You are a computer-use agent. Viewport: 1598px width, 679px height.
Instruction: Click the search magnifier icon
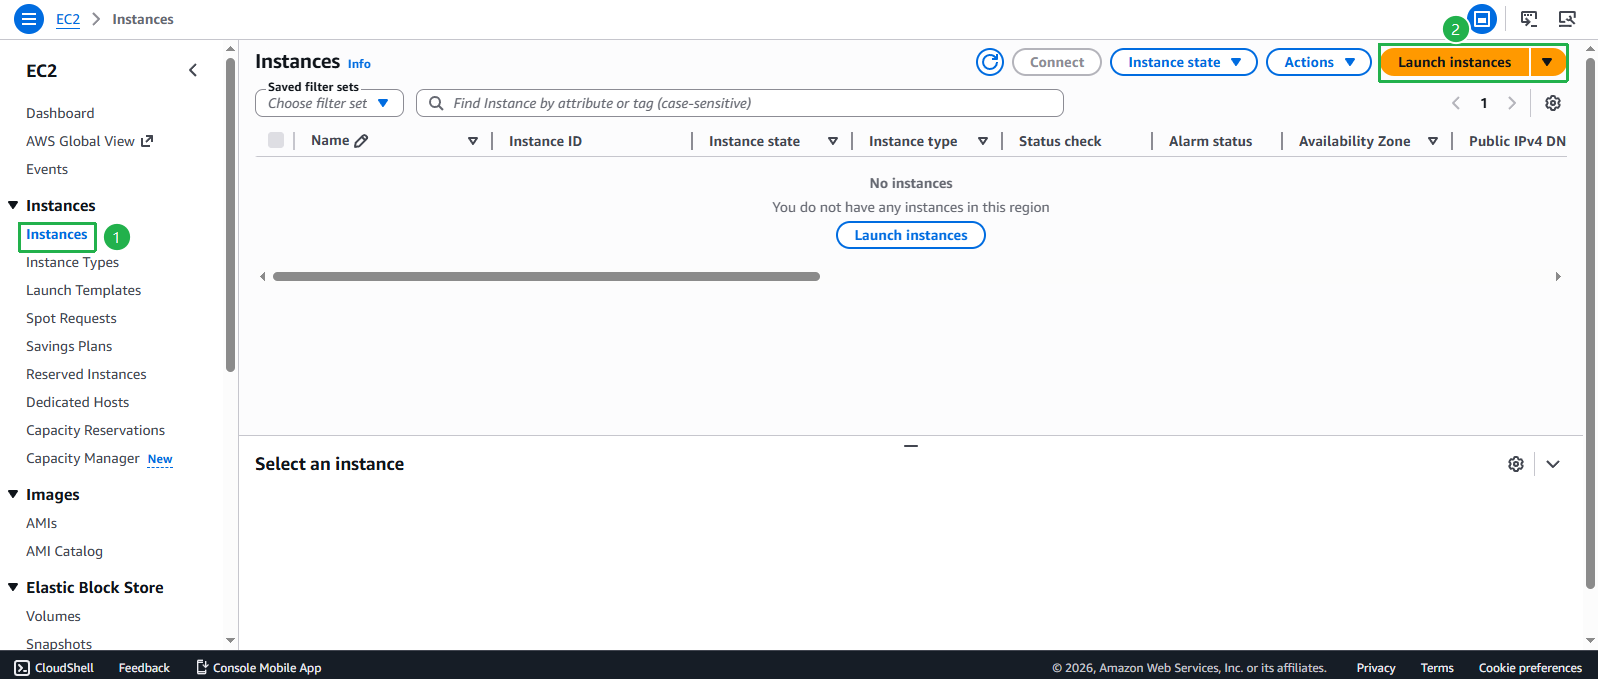[436, 103]
